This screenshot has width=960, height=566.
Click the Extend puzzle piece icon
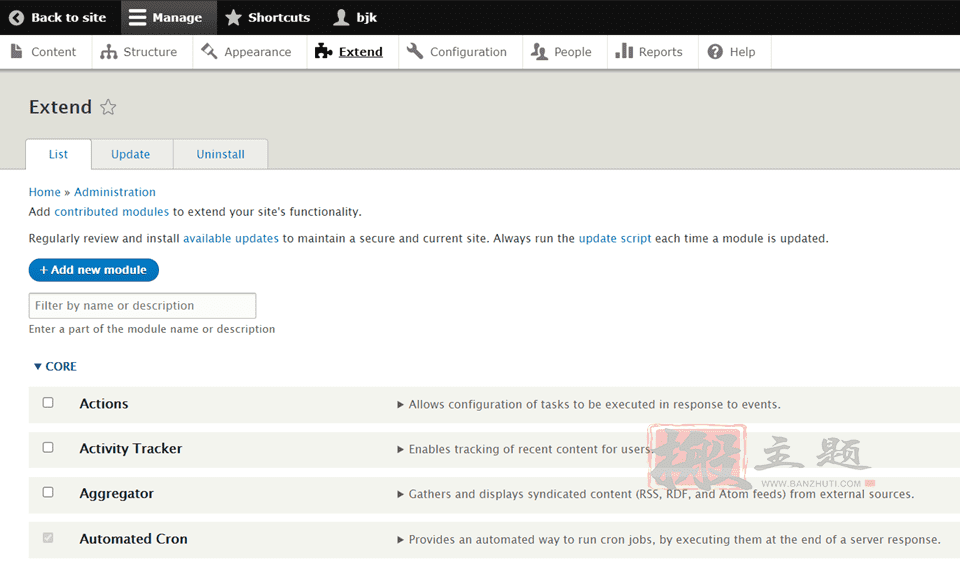click(323, 51)
